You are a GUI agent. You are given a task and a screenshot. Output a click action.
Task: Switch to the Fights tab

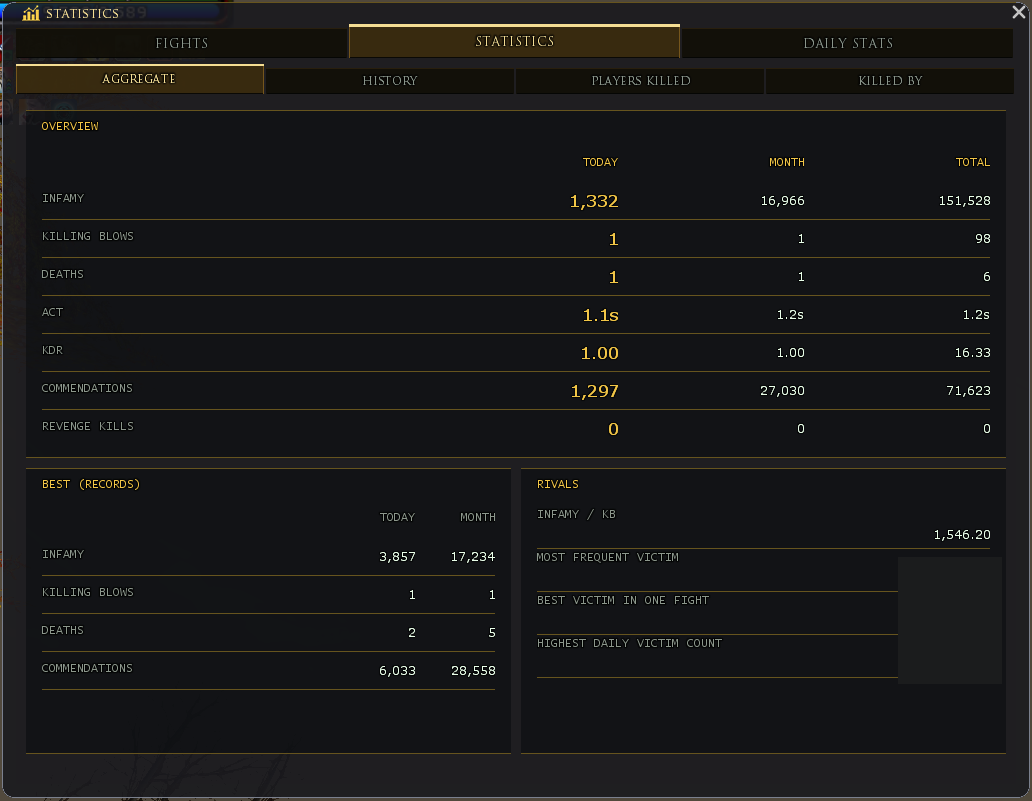tap(182, 43)
